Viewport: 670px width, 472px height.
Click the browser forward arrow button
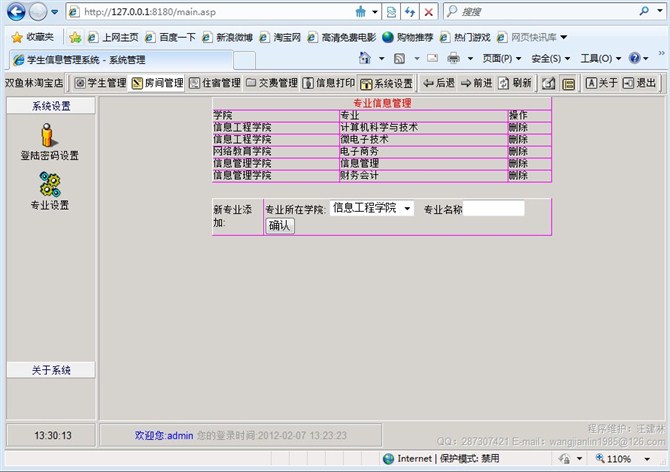[38, 12]
